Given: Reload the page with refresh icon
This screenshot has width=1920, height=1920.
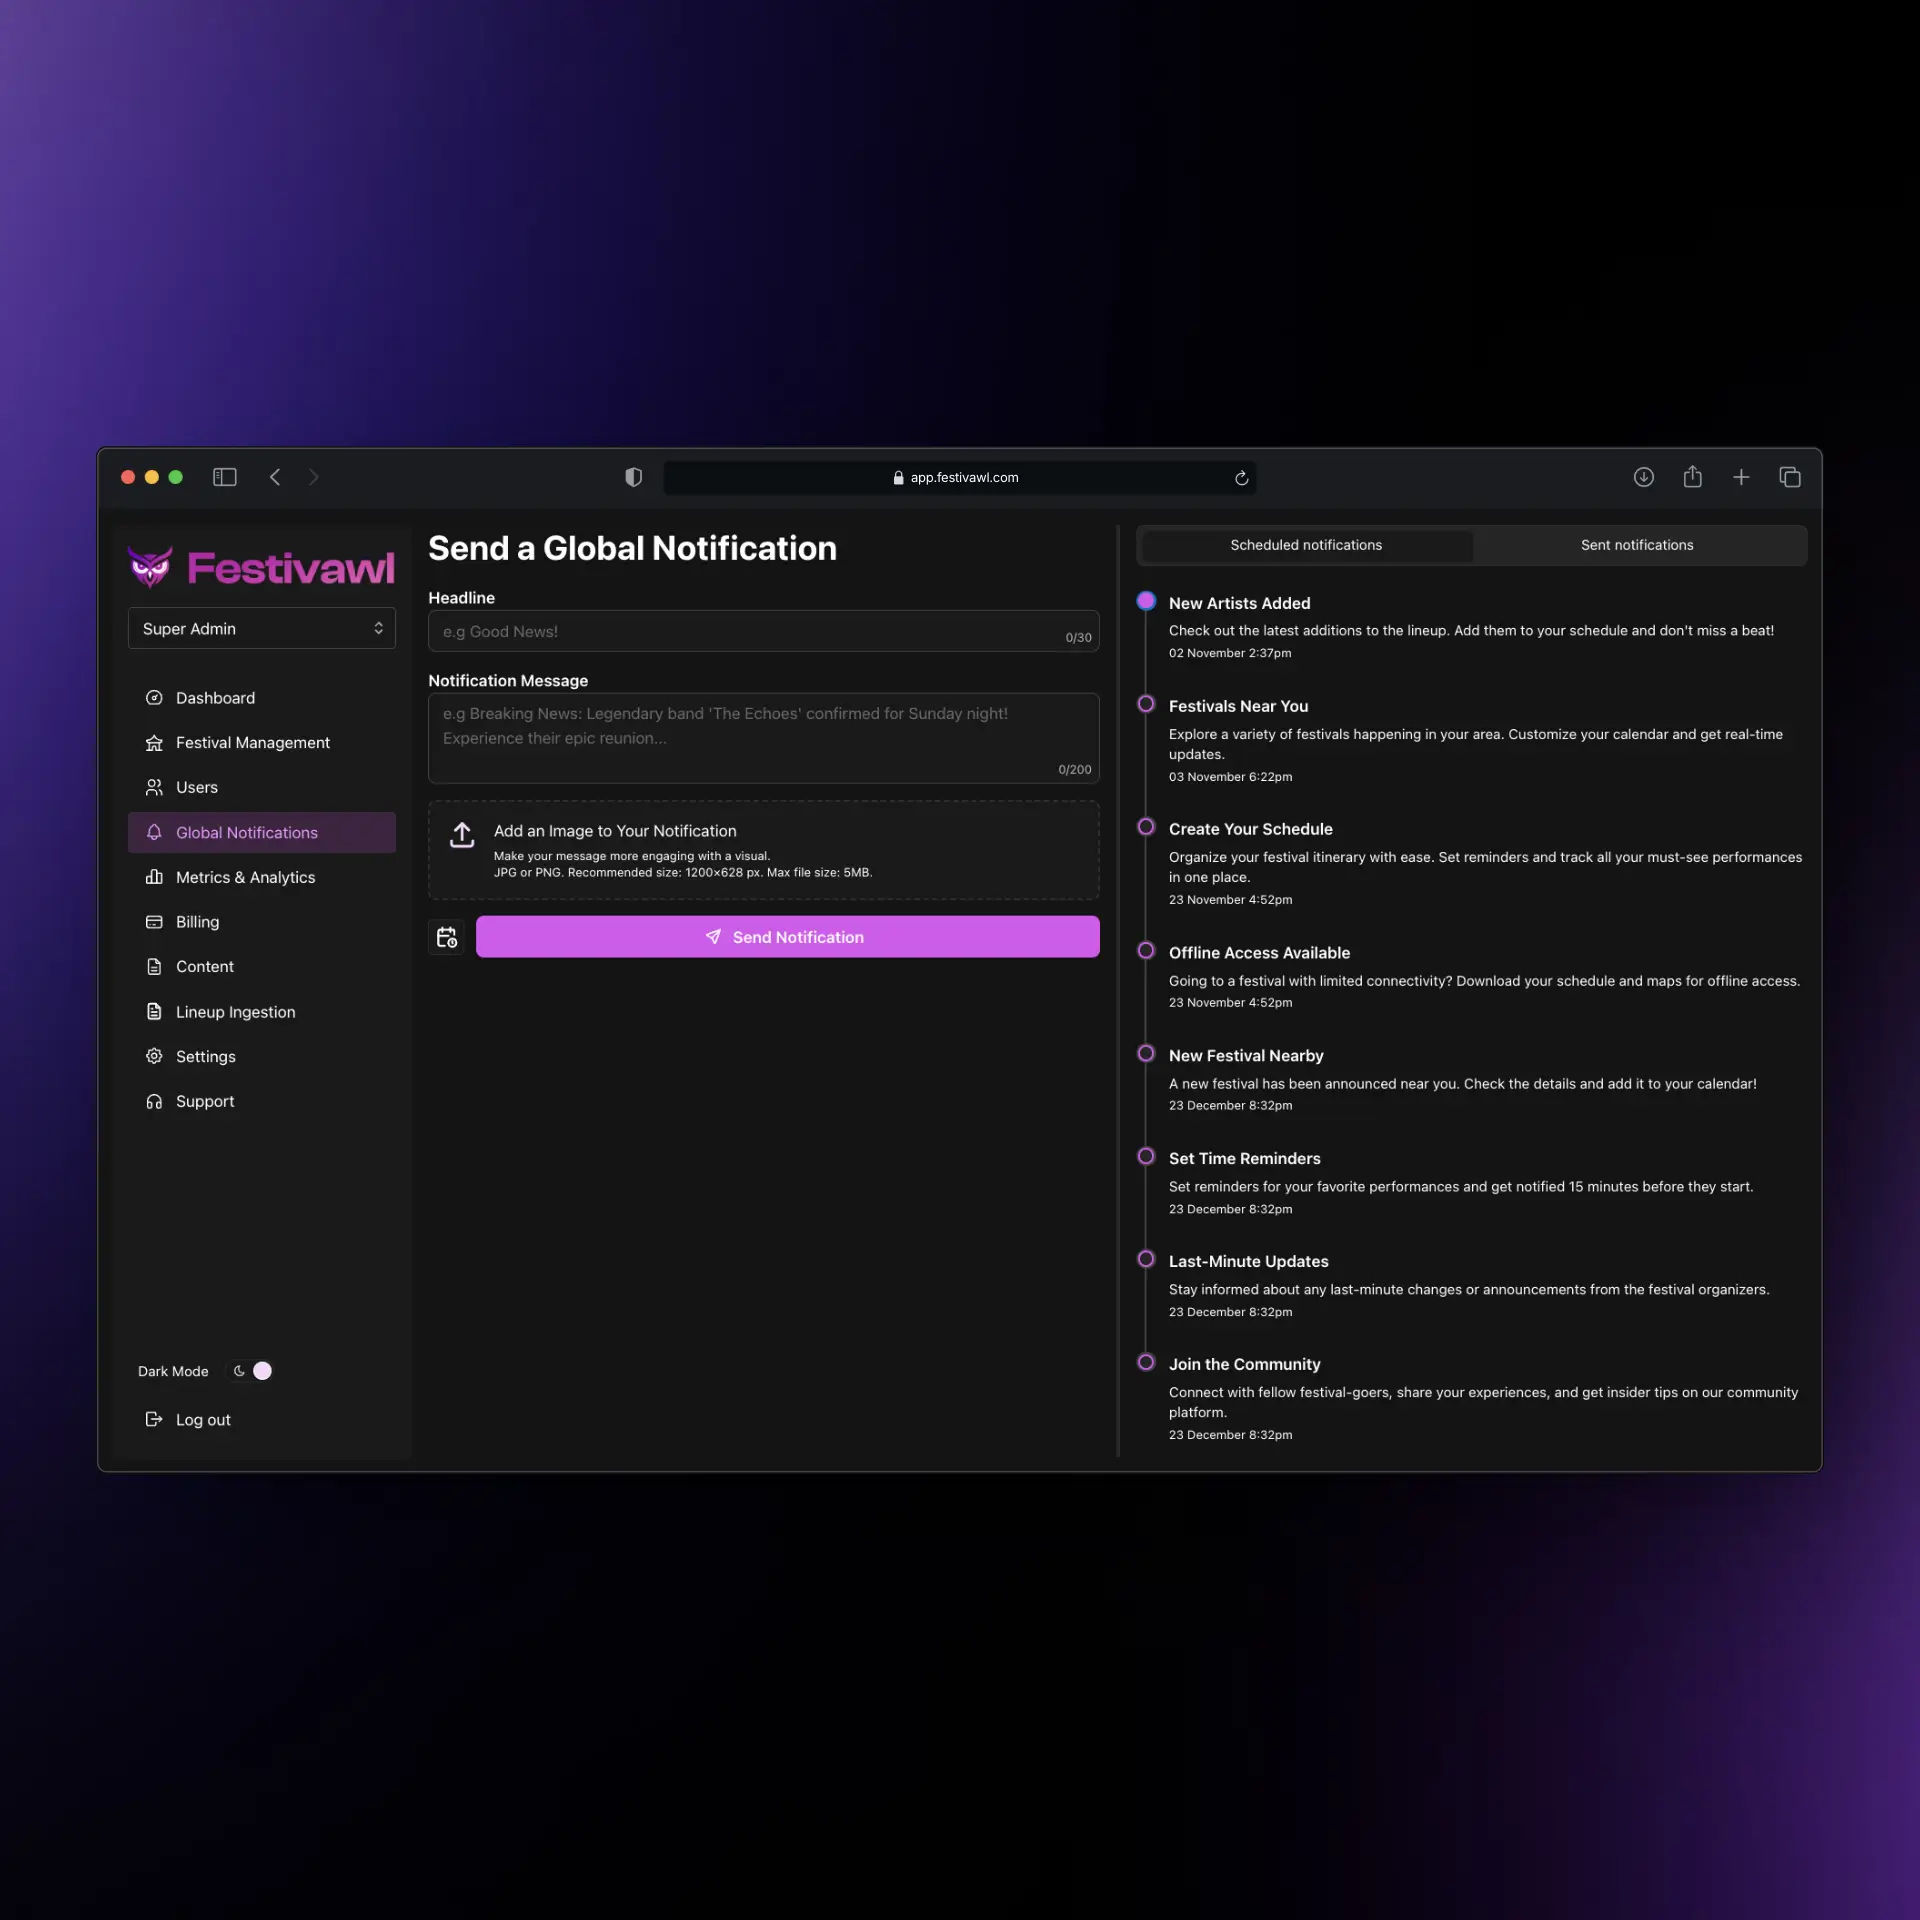Looking at the screenshot, I should pyautogui.click(x=1241, y=478).
